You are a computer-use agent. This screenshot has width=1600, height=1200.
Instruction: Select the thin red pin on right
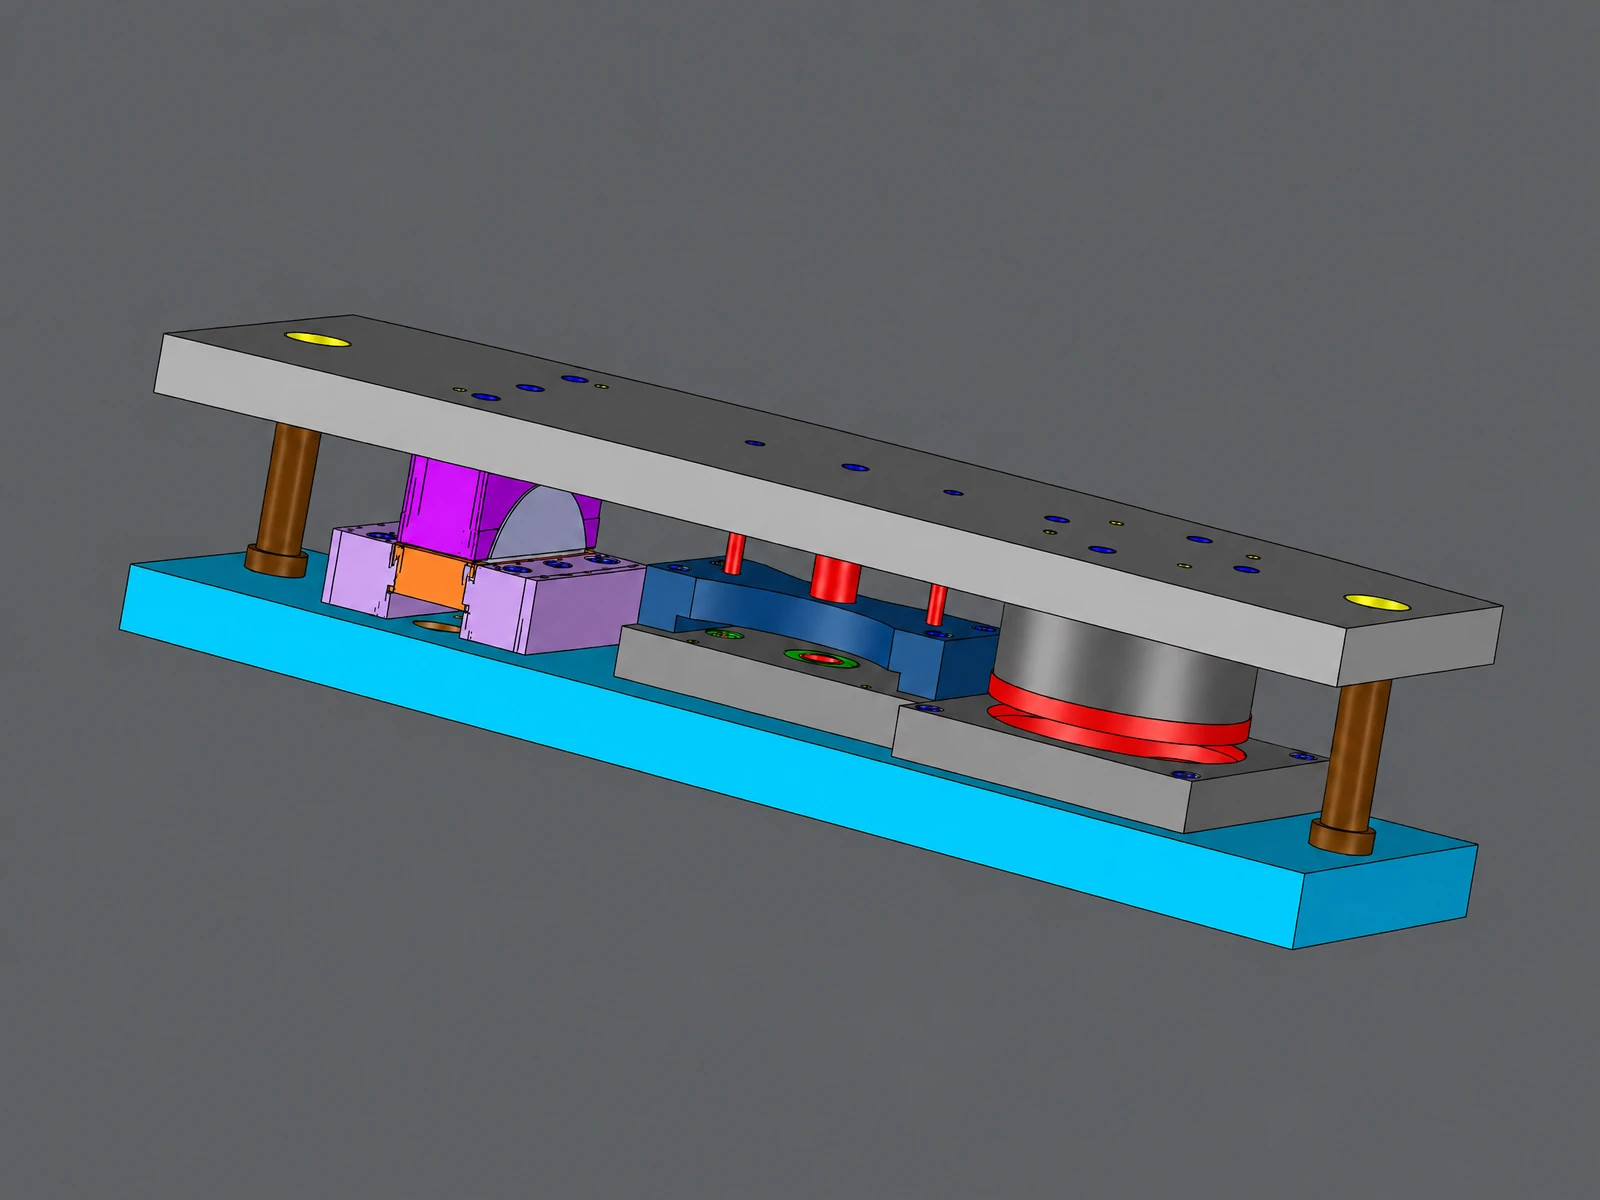pos(936,605)
